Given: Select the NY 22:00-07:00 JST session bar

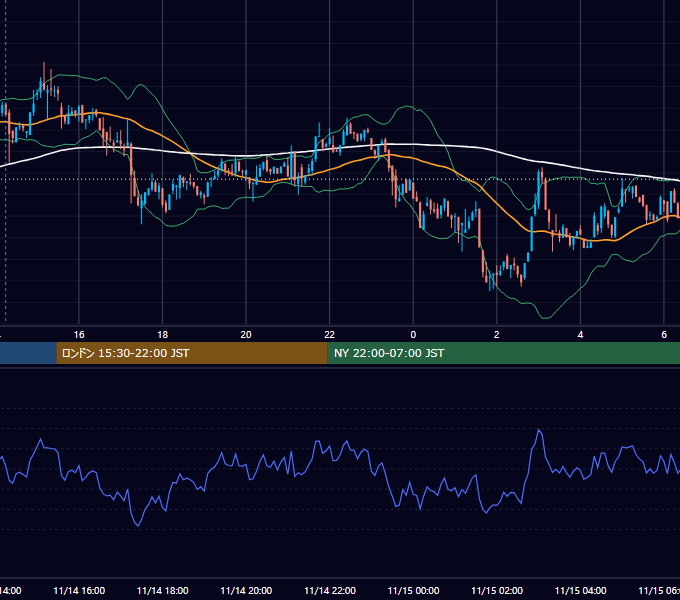Looking at the screenshot, I should [x=503, y=353].
